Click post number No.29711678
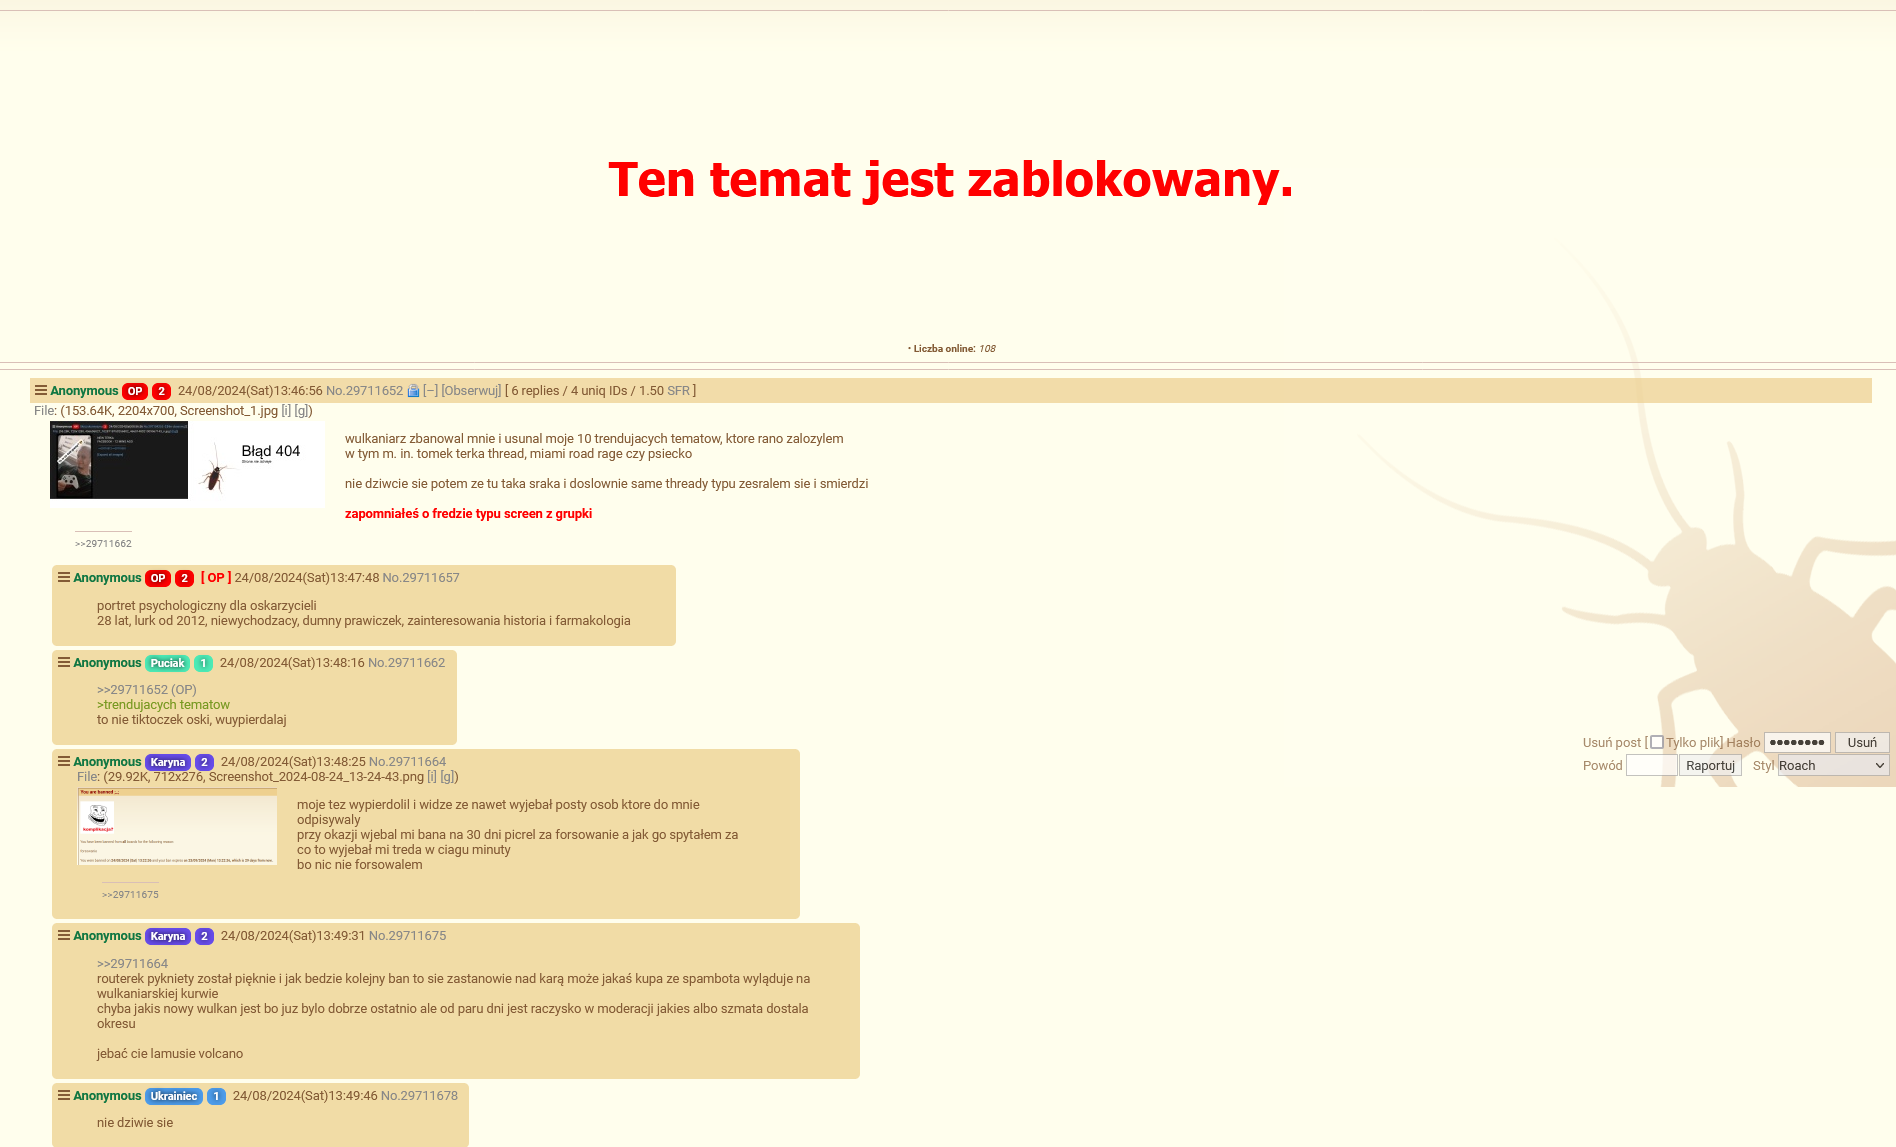1896x1147 pixels. click(x=419, y=1096)
